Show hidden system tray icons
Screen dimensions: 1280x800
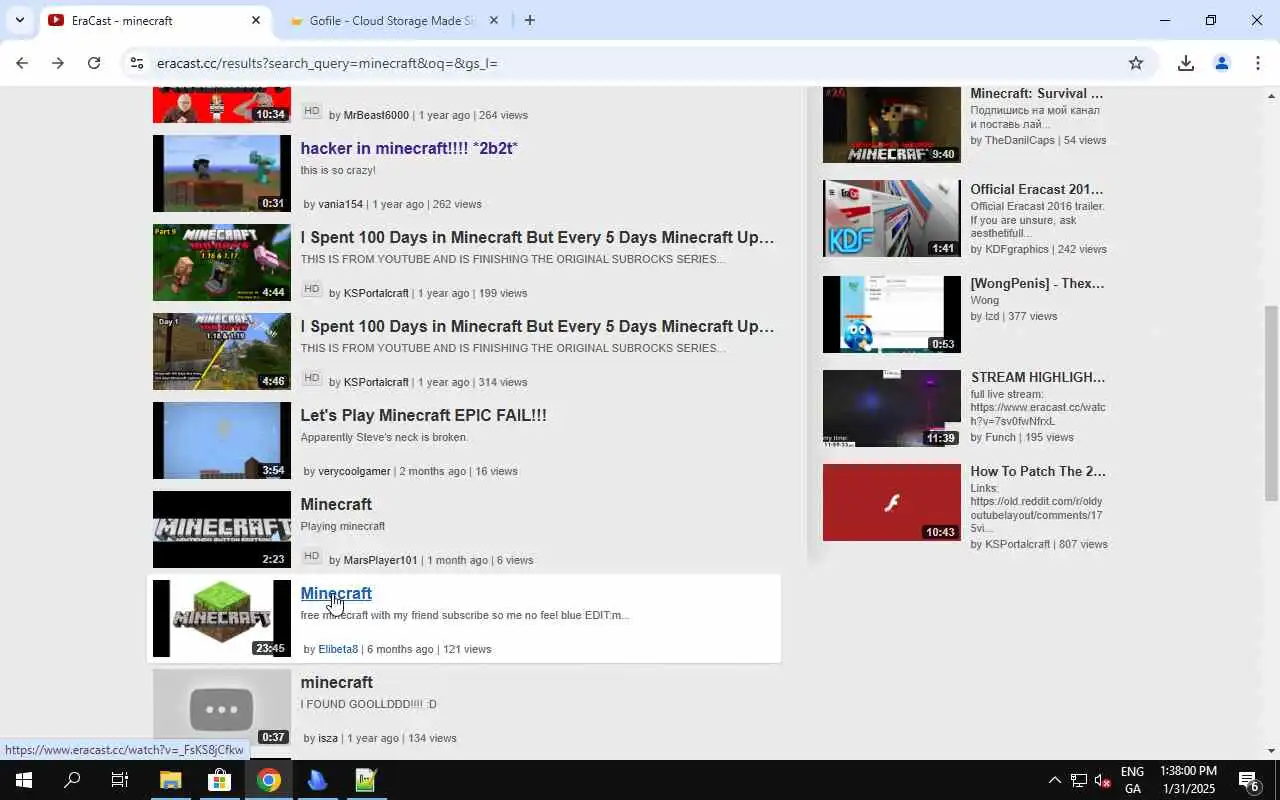pyautogui.click(x=1054, y=780)
